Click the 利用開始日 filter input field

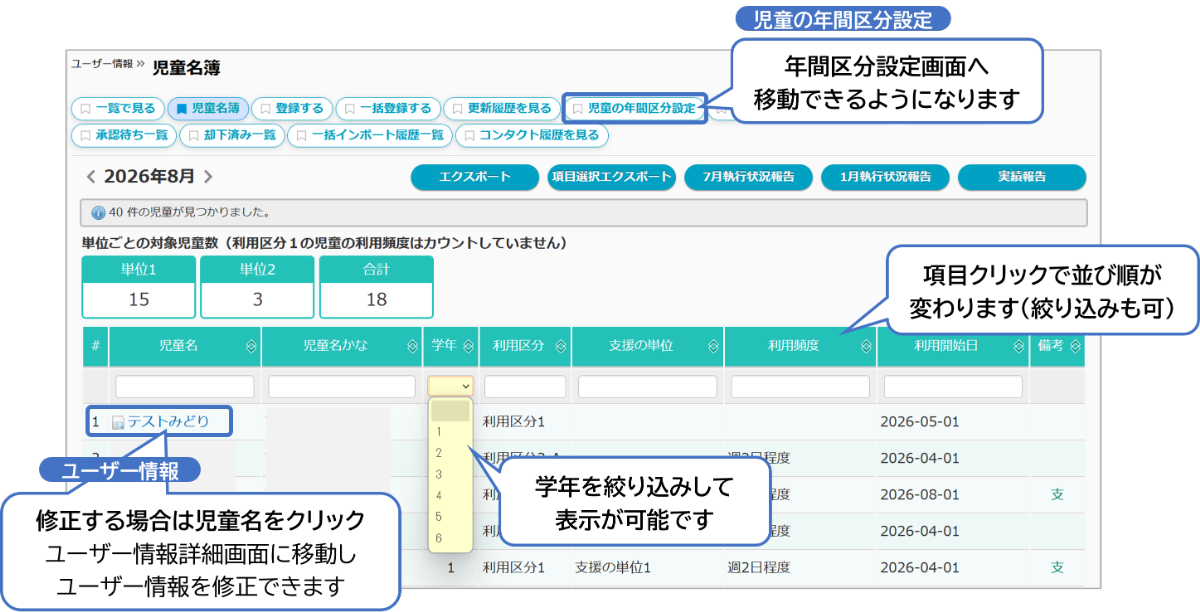[953, 386]
